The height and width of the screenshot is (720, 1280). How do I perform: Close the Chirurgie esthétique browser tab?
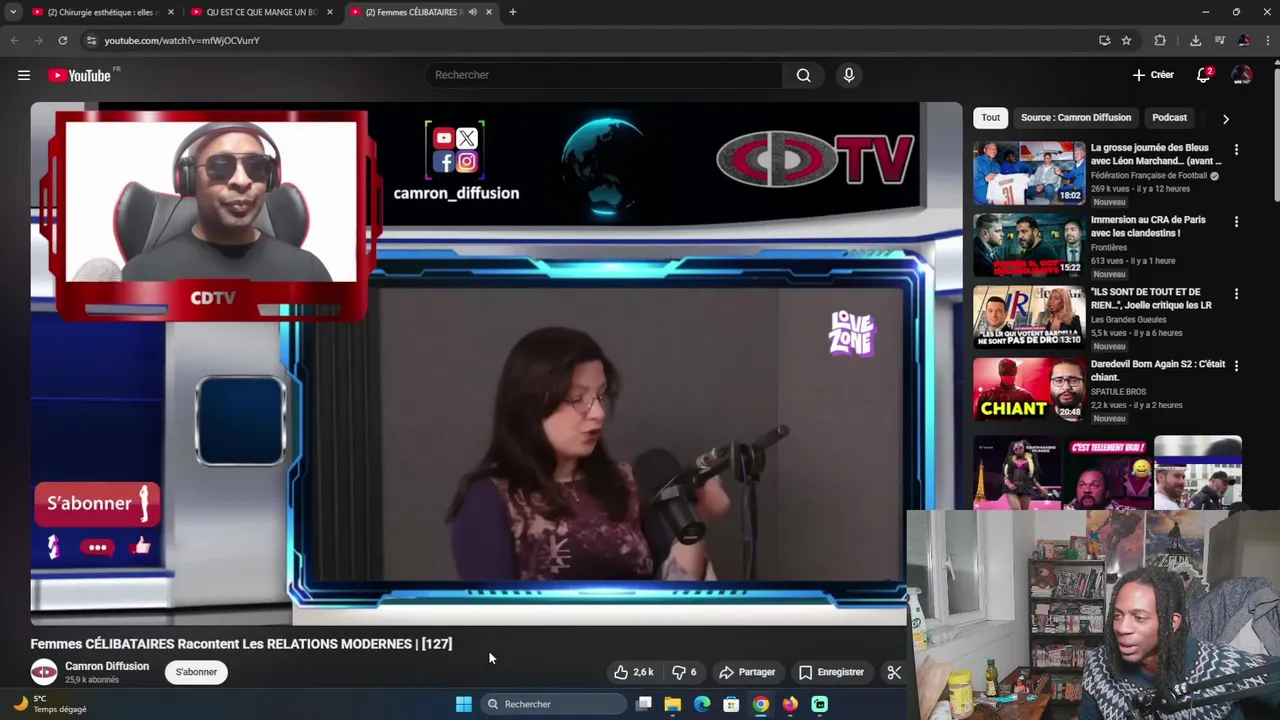[171, 12]
